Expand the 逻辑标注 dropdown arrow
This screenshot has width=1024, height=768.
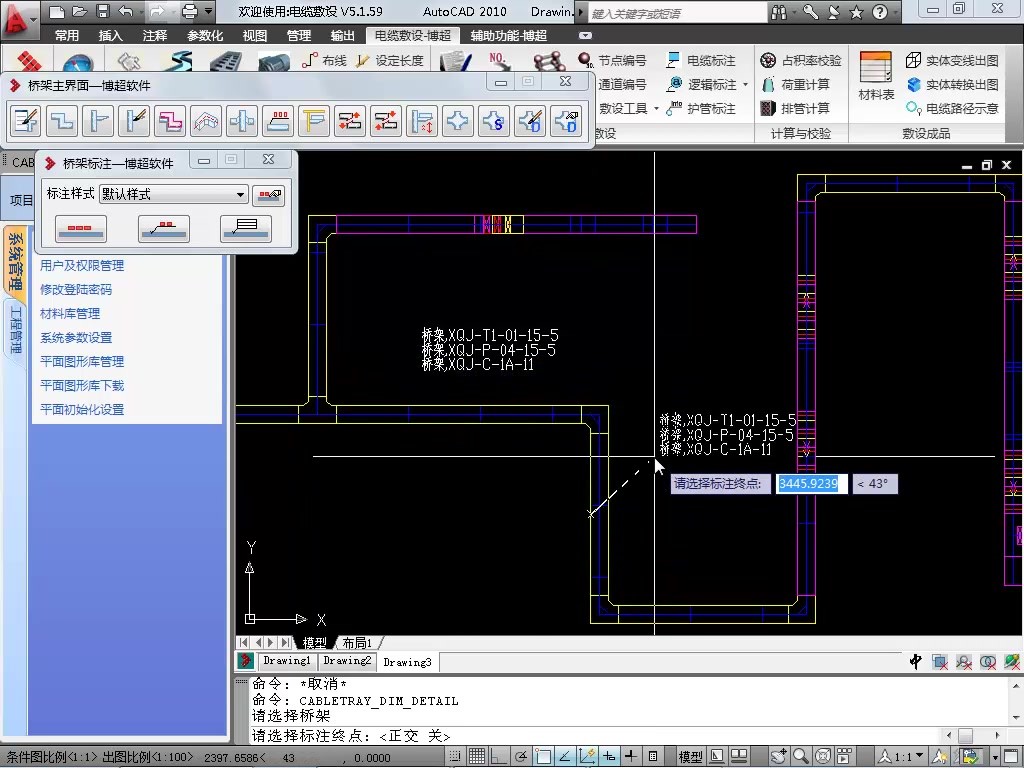[745, 84]
